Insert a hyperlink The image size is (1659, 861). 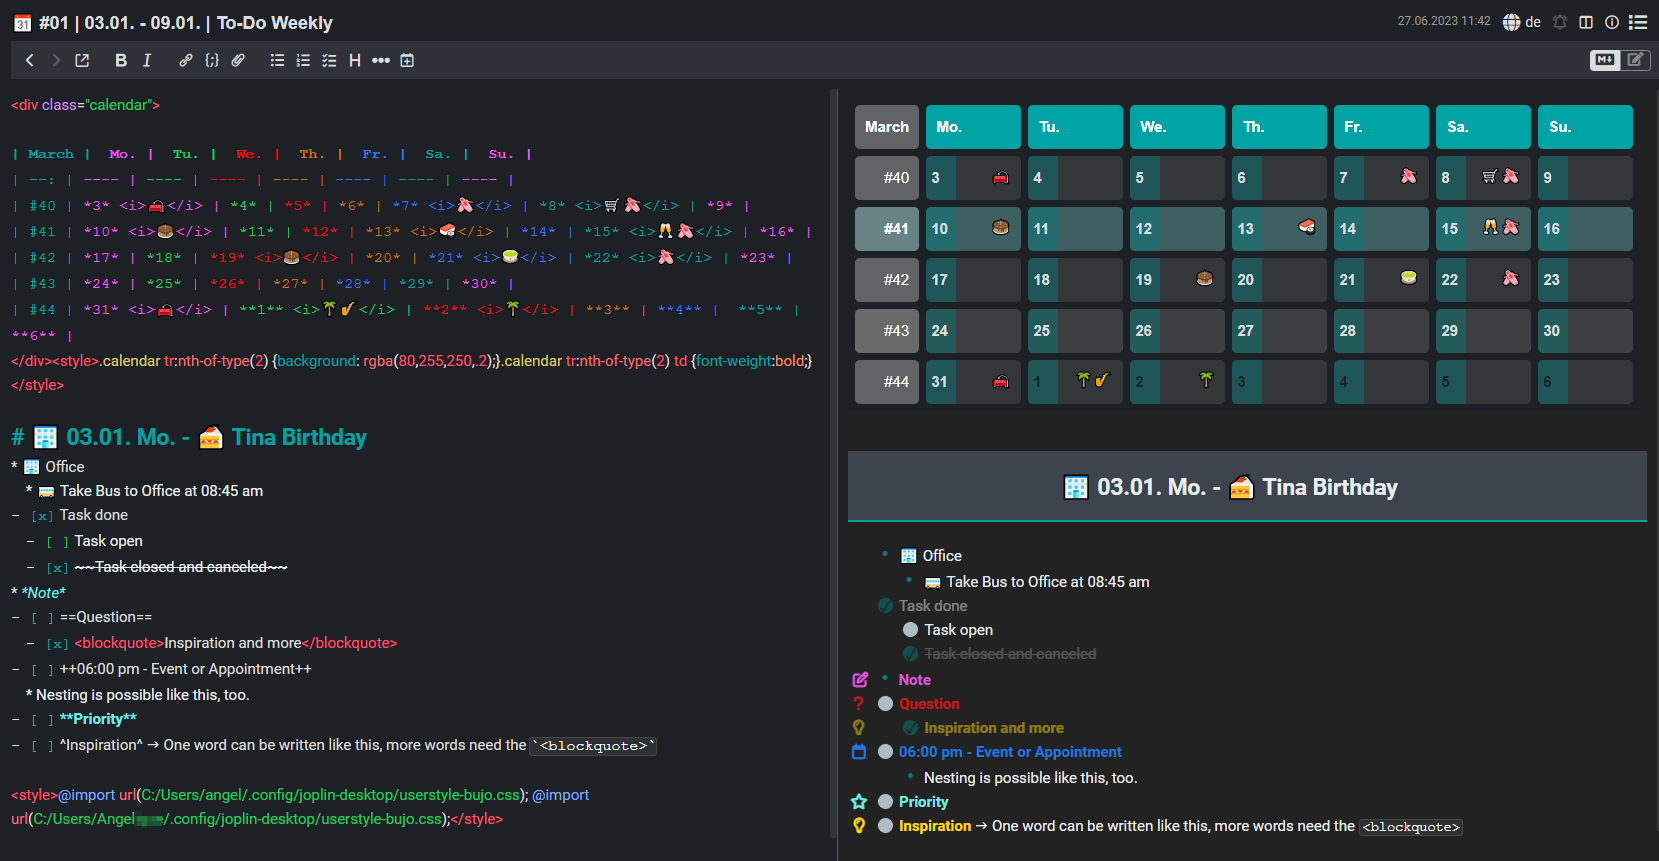[x=186, y=60]
